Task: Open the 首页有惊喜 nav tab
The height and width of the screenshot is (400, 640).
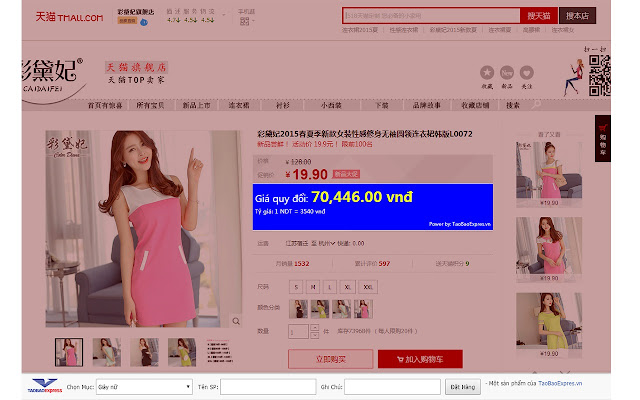Action: (105, 105)
